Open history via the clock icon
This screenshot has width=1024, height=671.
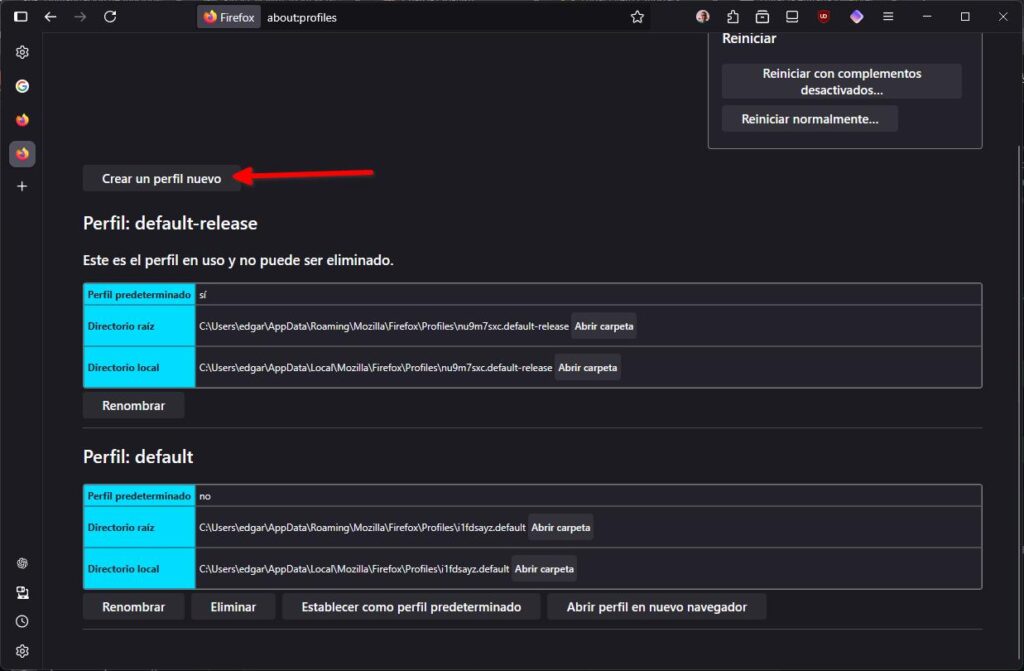pos(22,621)
